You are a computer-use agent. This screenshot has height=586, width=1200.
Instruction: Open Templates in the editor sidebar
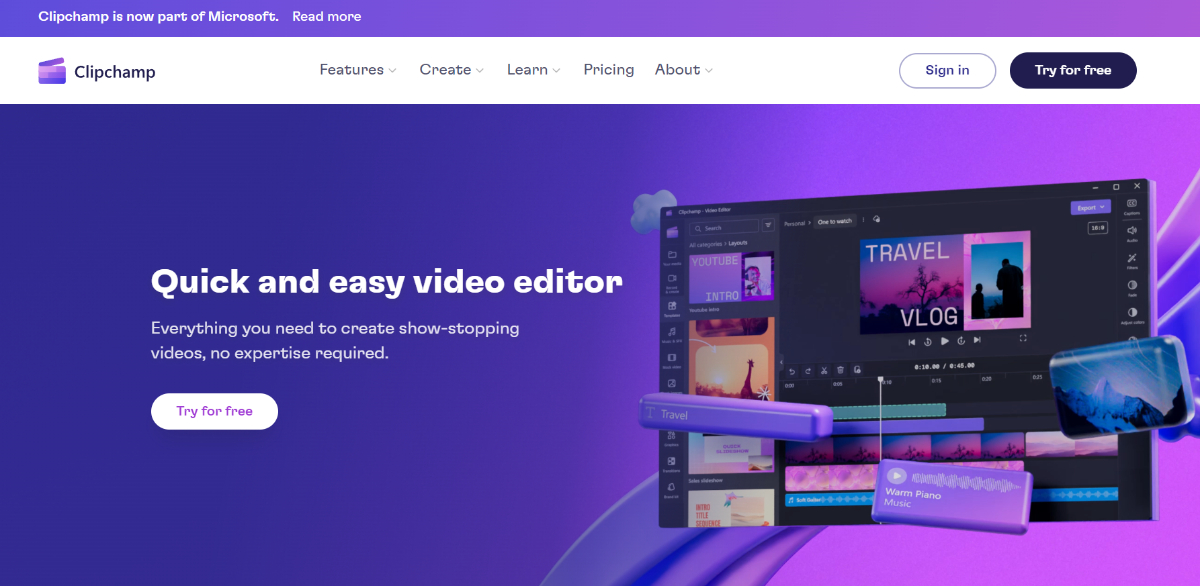(x=672, y=308)
